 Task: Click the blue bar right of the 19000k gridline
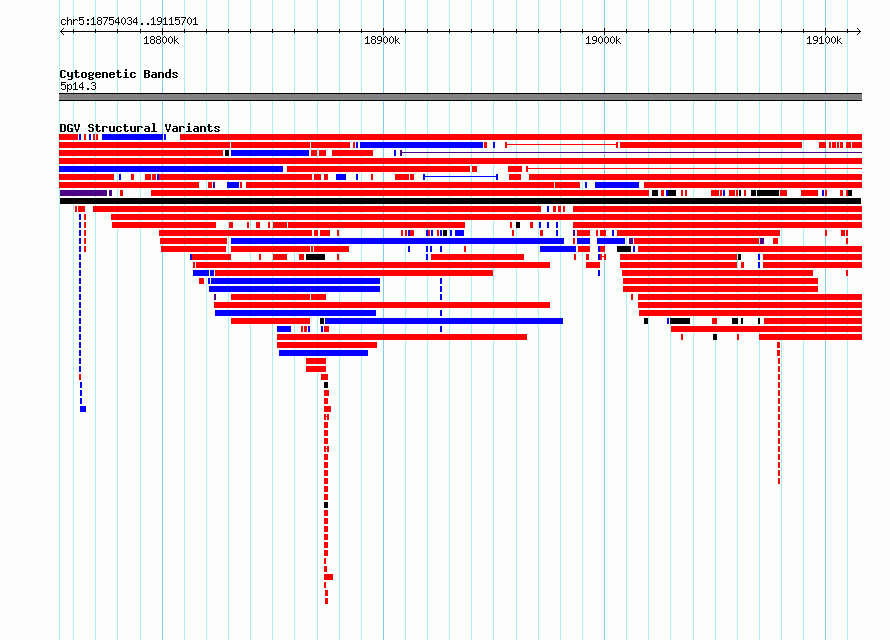pos(617,185)
